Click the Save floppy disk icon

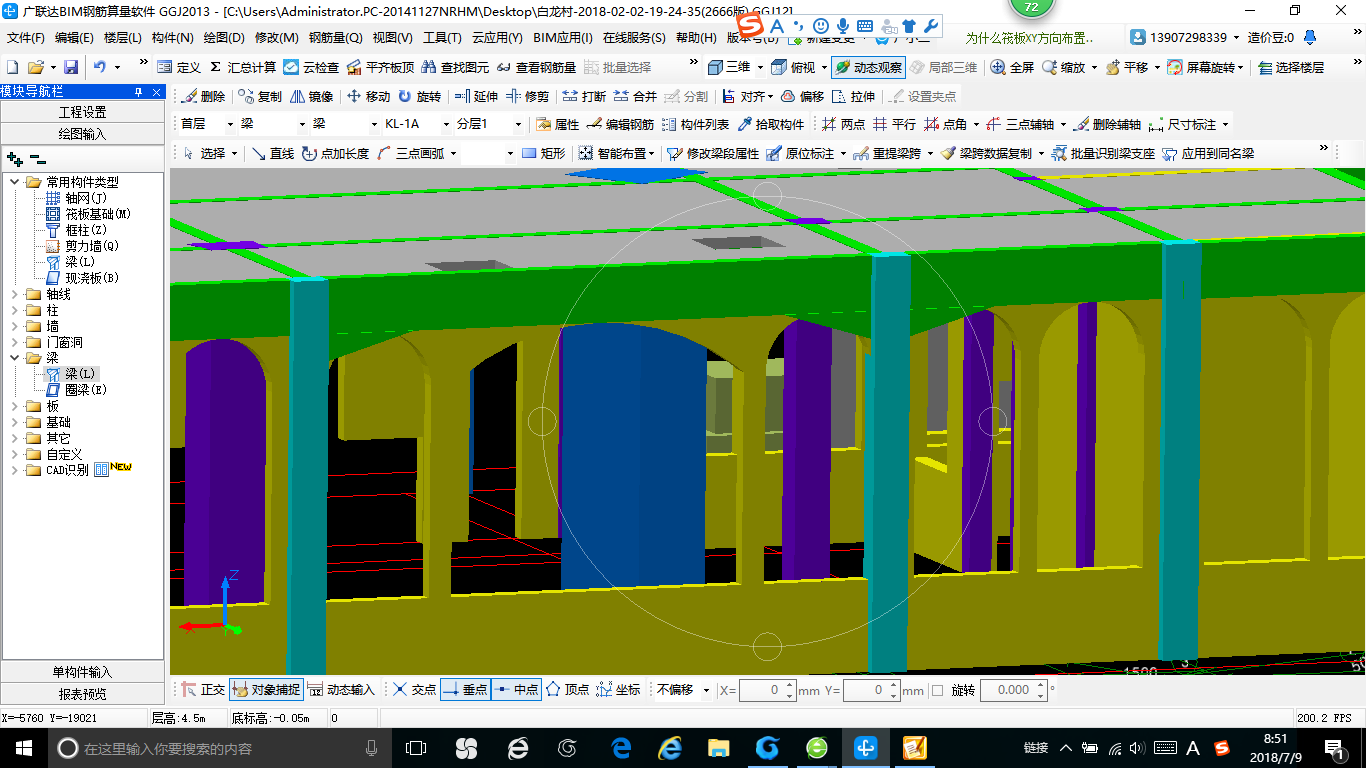pos(71,67)
